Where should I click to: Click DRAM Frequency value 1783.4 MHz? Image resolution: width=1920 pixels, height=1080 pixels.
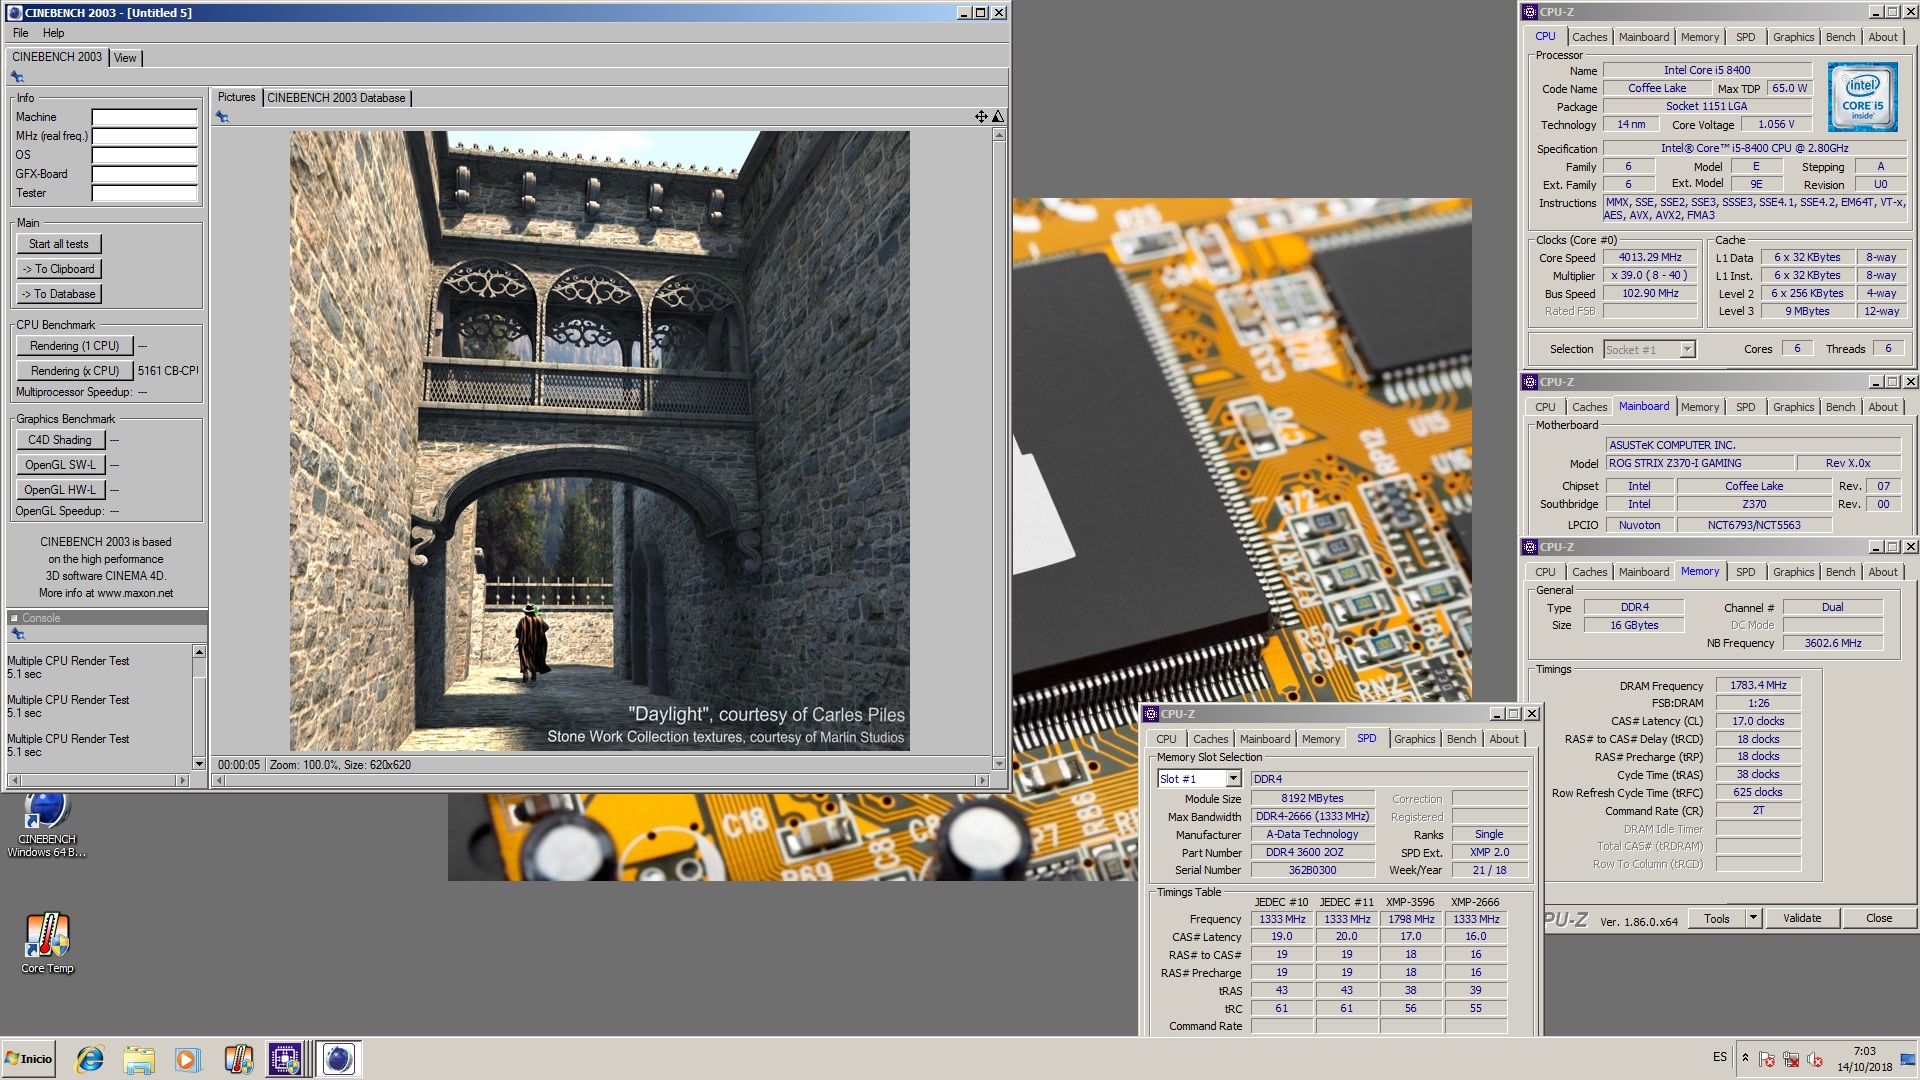[1758, 685]
